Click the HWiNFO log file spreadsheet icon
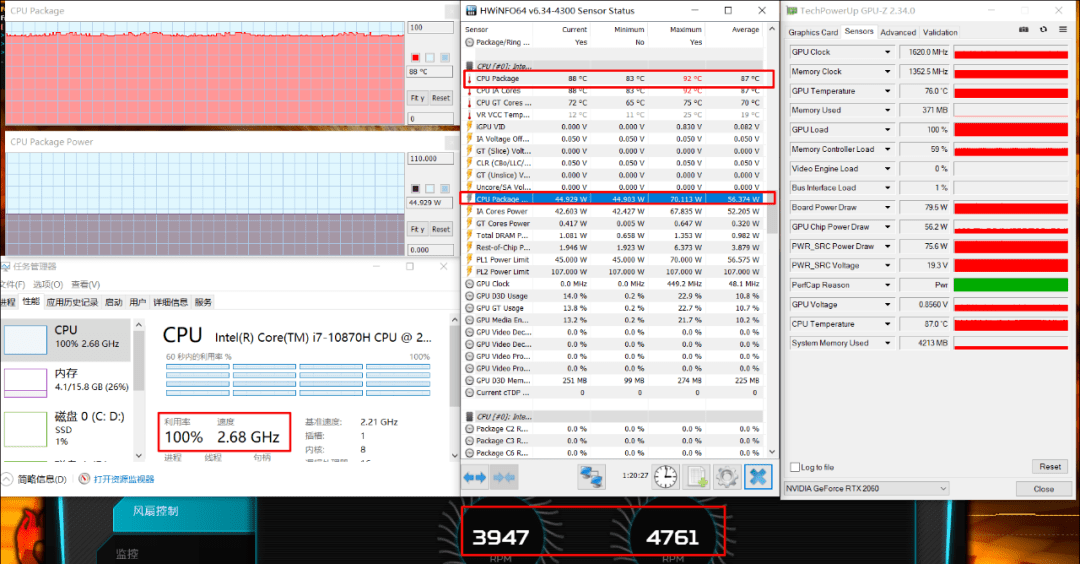 point(697,477)
